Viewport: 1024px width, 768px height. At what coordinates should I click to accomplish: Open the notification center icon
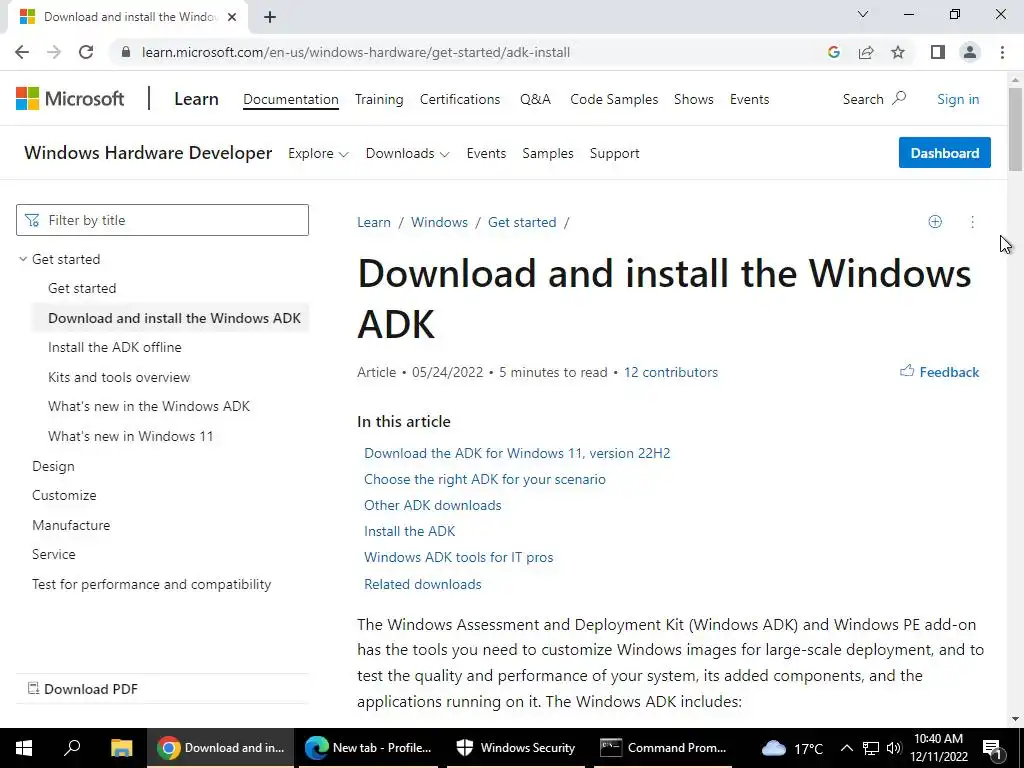coord(992,748)
